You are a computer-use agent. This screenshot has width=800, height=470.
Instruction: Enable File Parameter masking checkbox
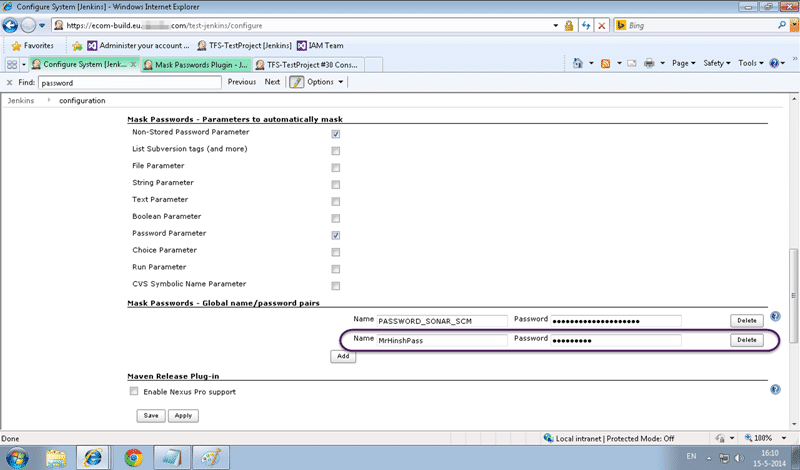(x=335, y=168)
